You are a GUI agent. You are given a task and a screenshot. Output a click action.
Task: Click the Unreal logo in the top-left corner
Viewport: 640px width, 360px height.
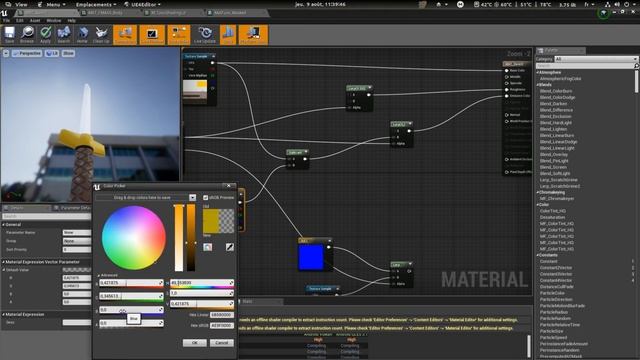tap(4, 13)
